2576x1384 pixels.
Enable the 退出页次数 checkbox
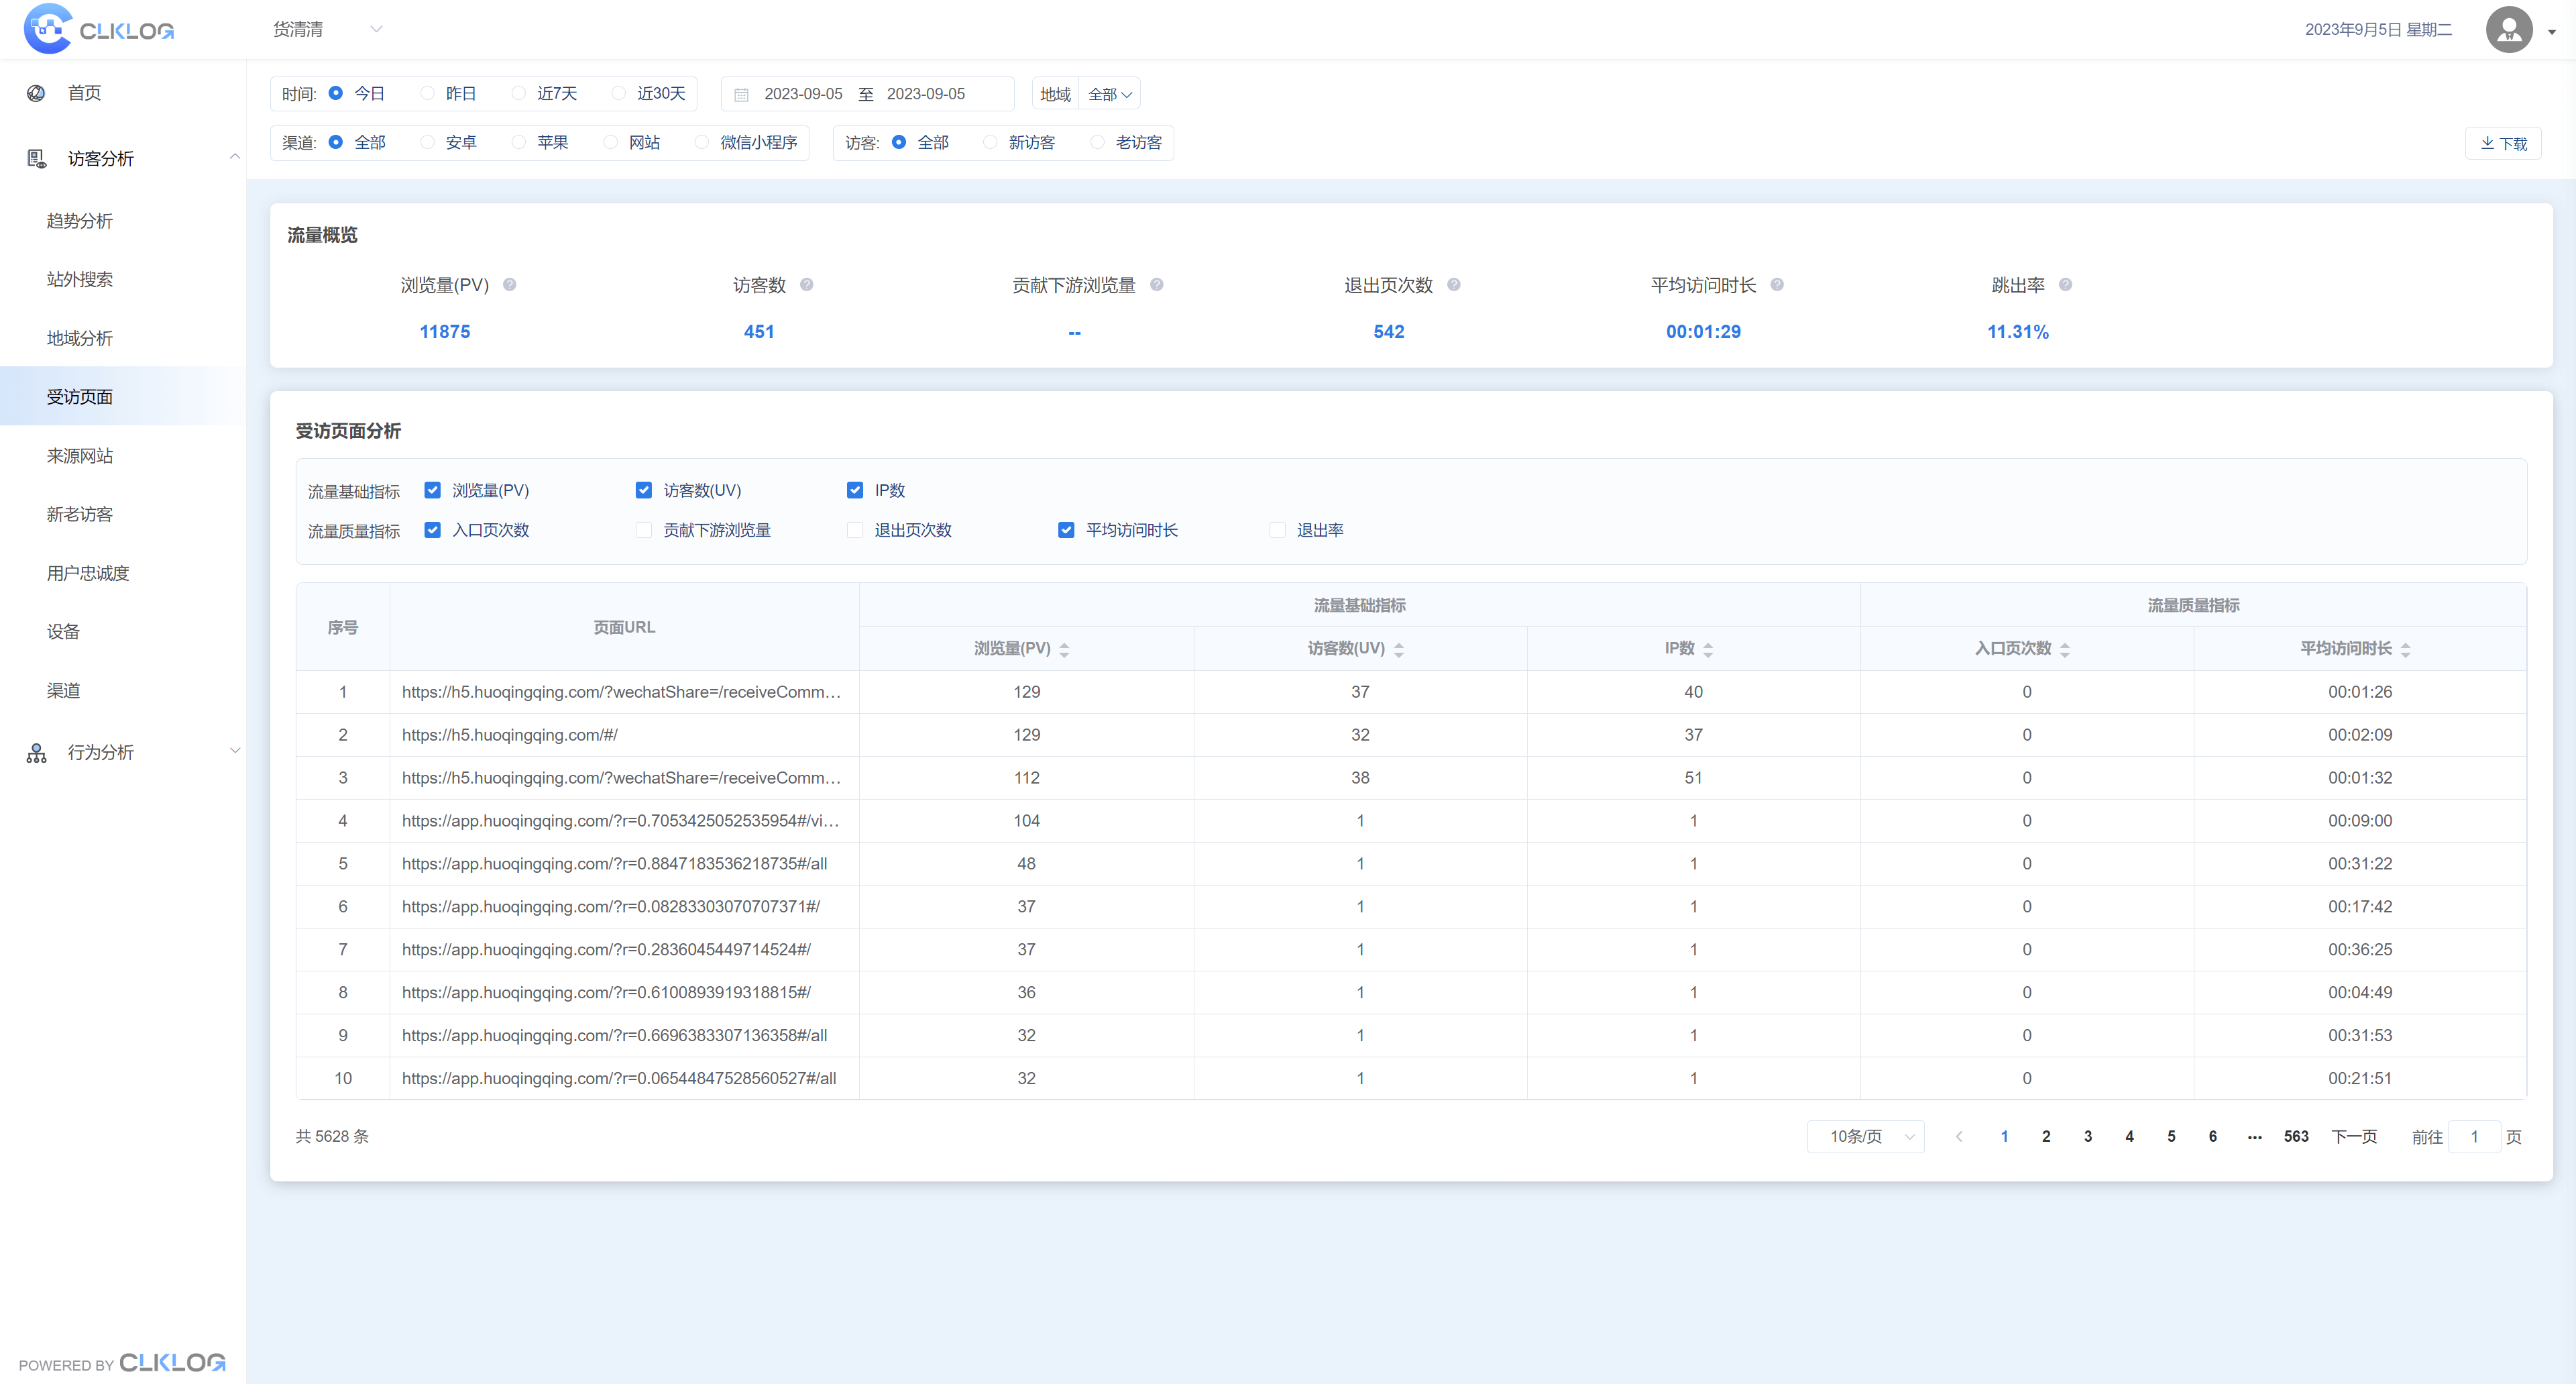click(855, 530)
